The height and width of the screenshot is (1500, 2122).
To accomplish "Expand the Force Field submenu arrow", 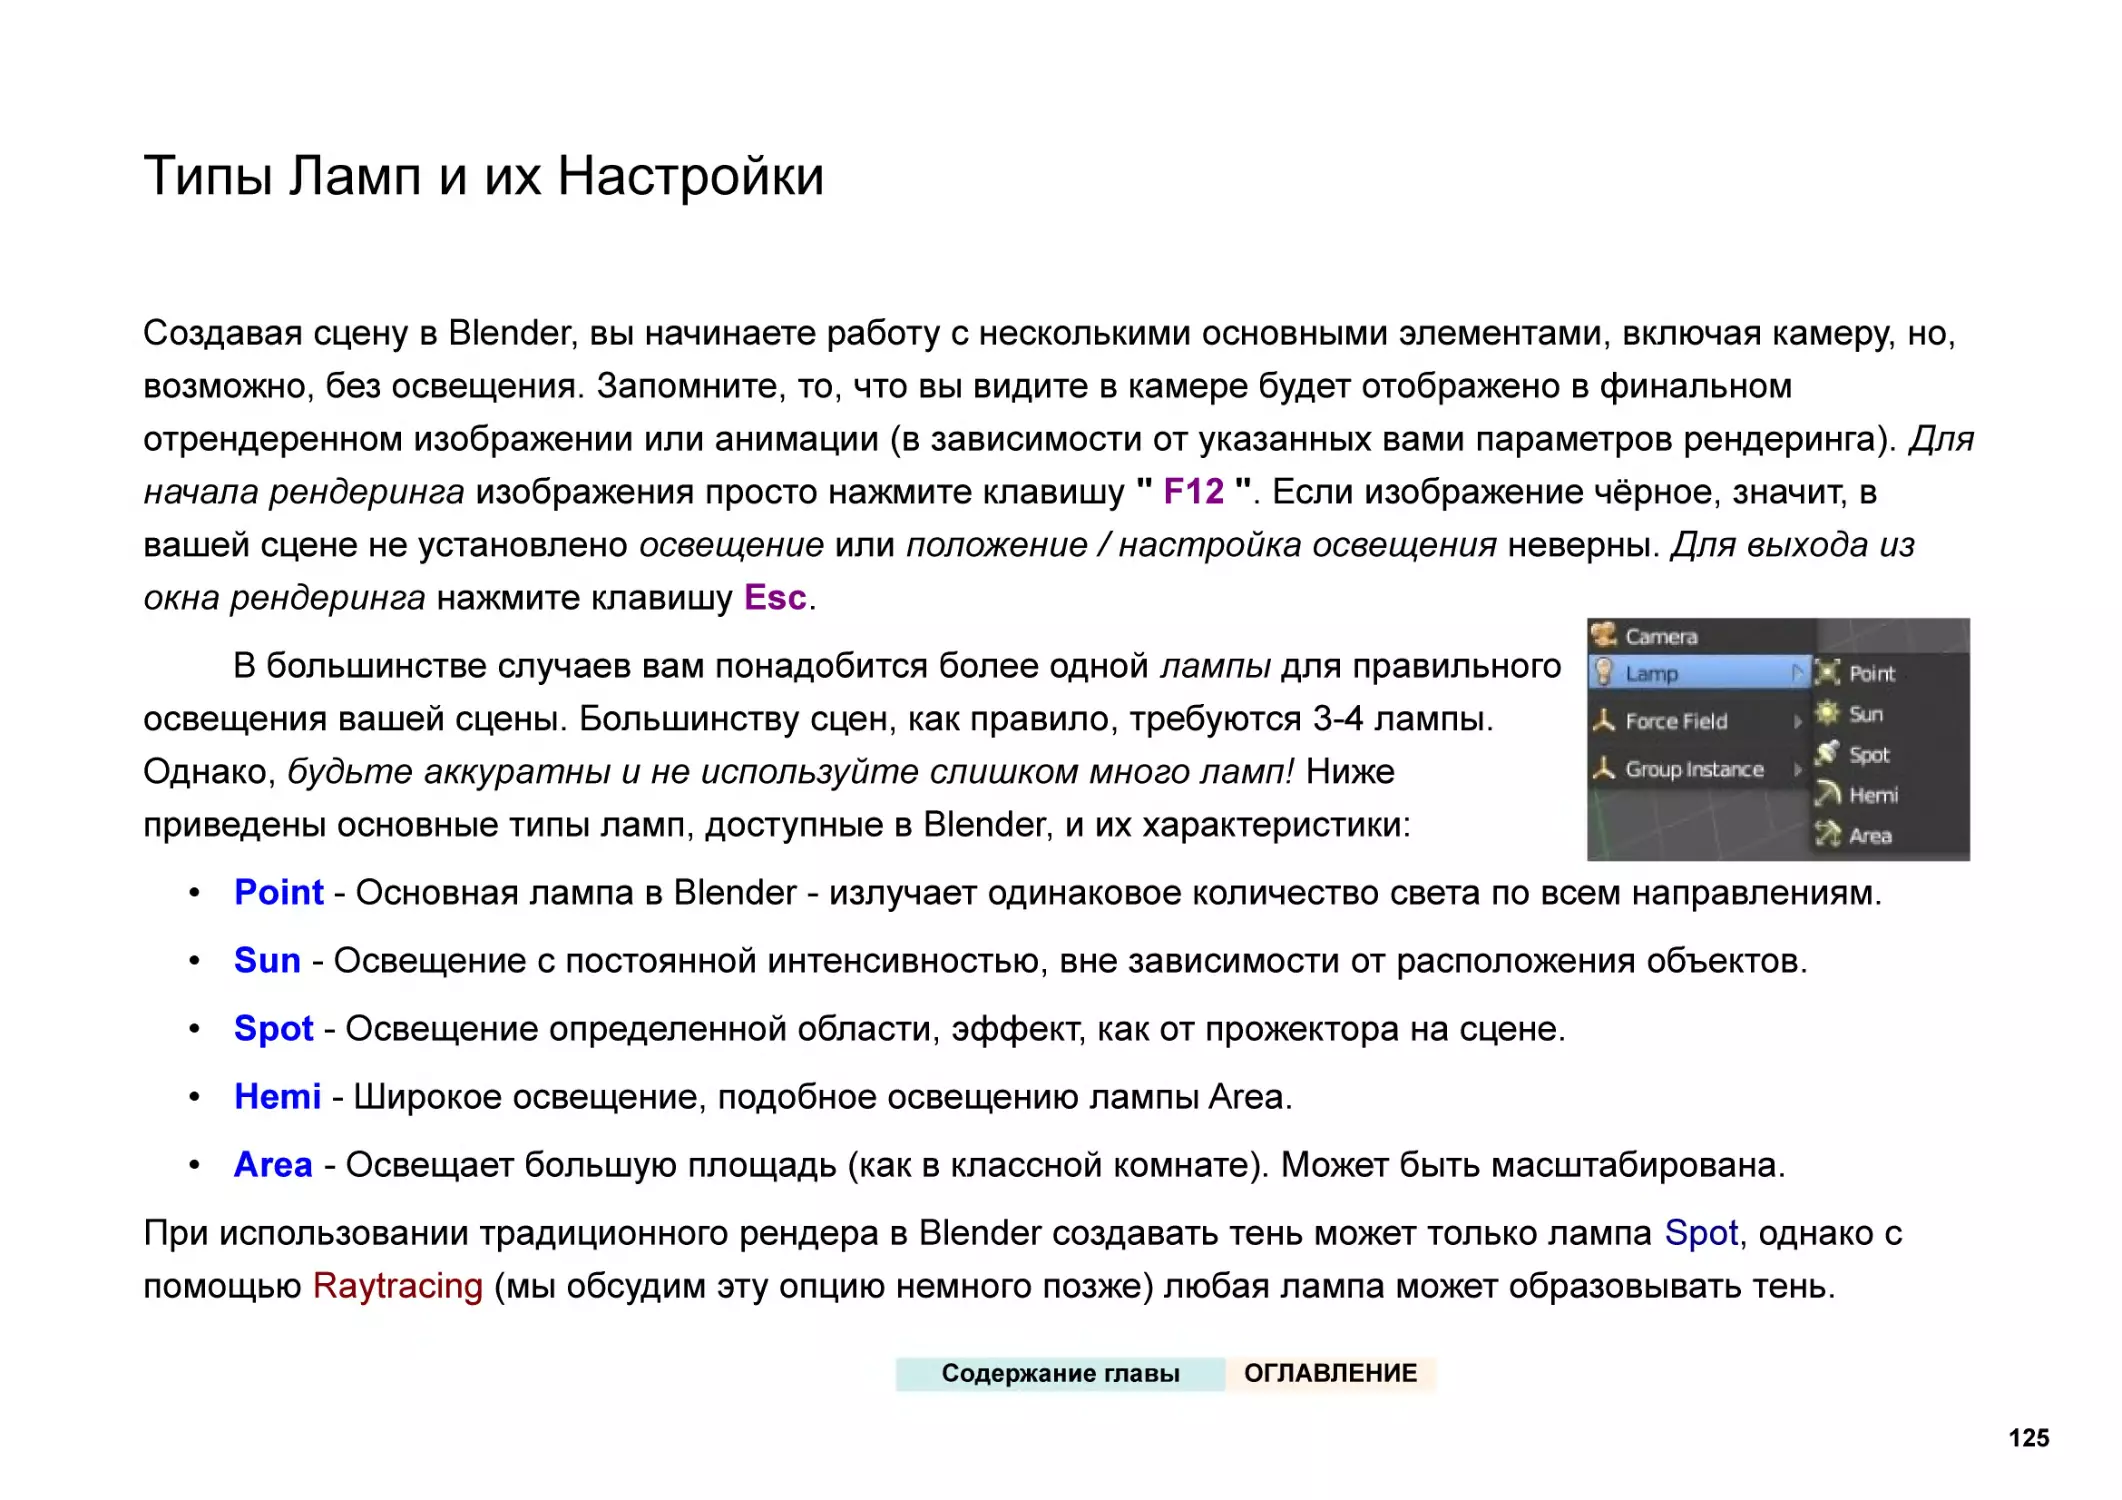I will point(1797,721).
